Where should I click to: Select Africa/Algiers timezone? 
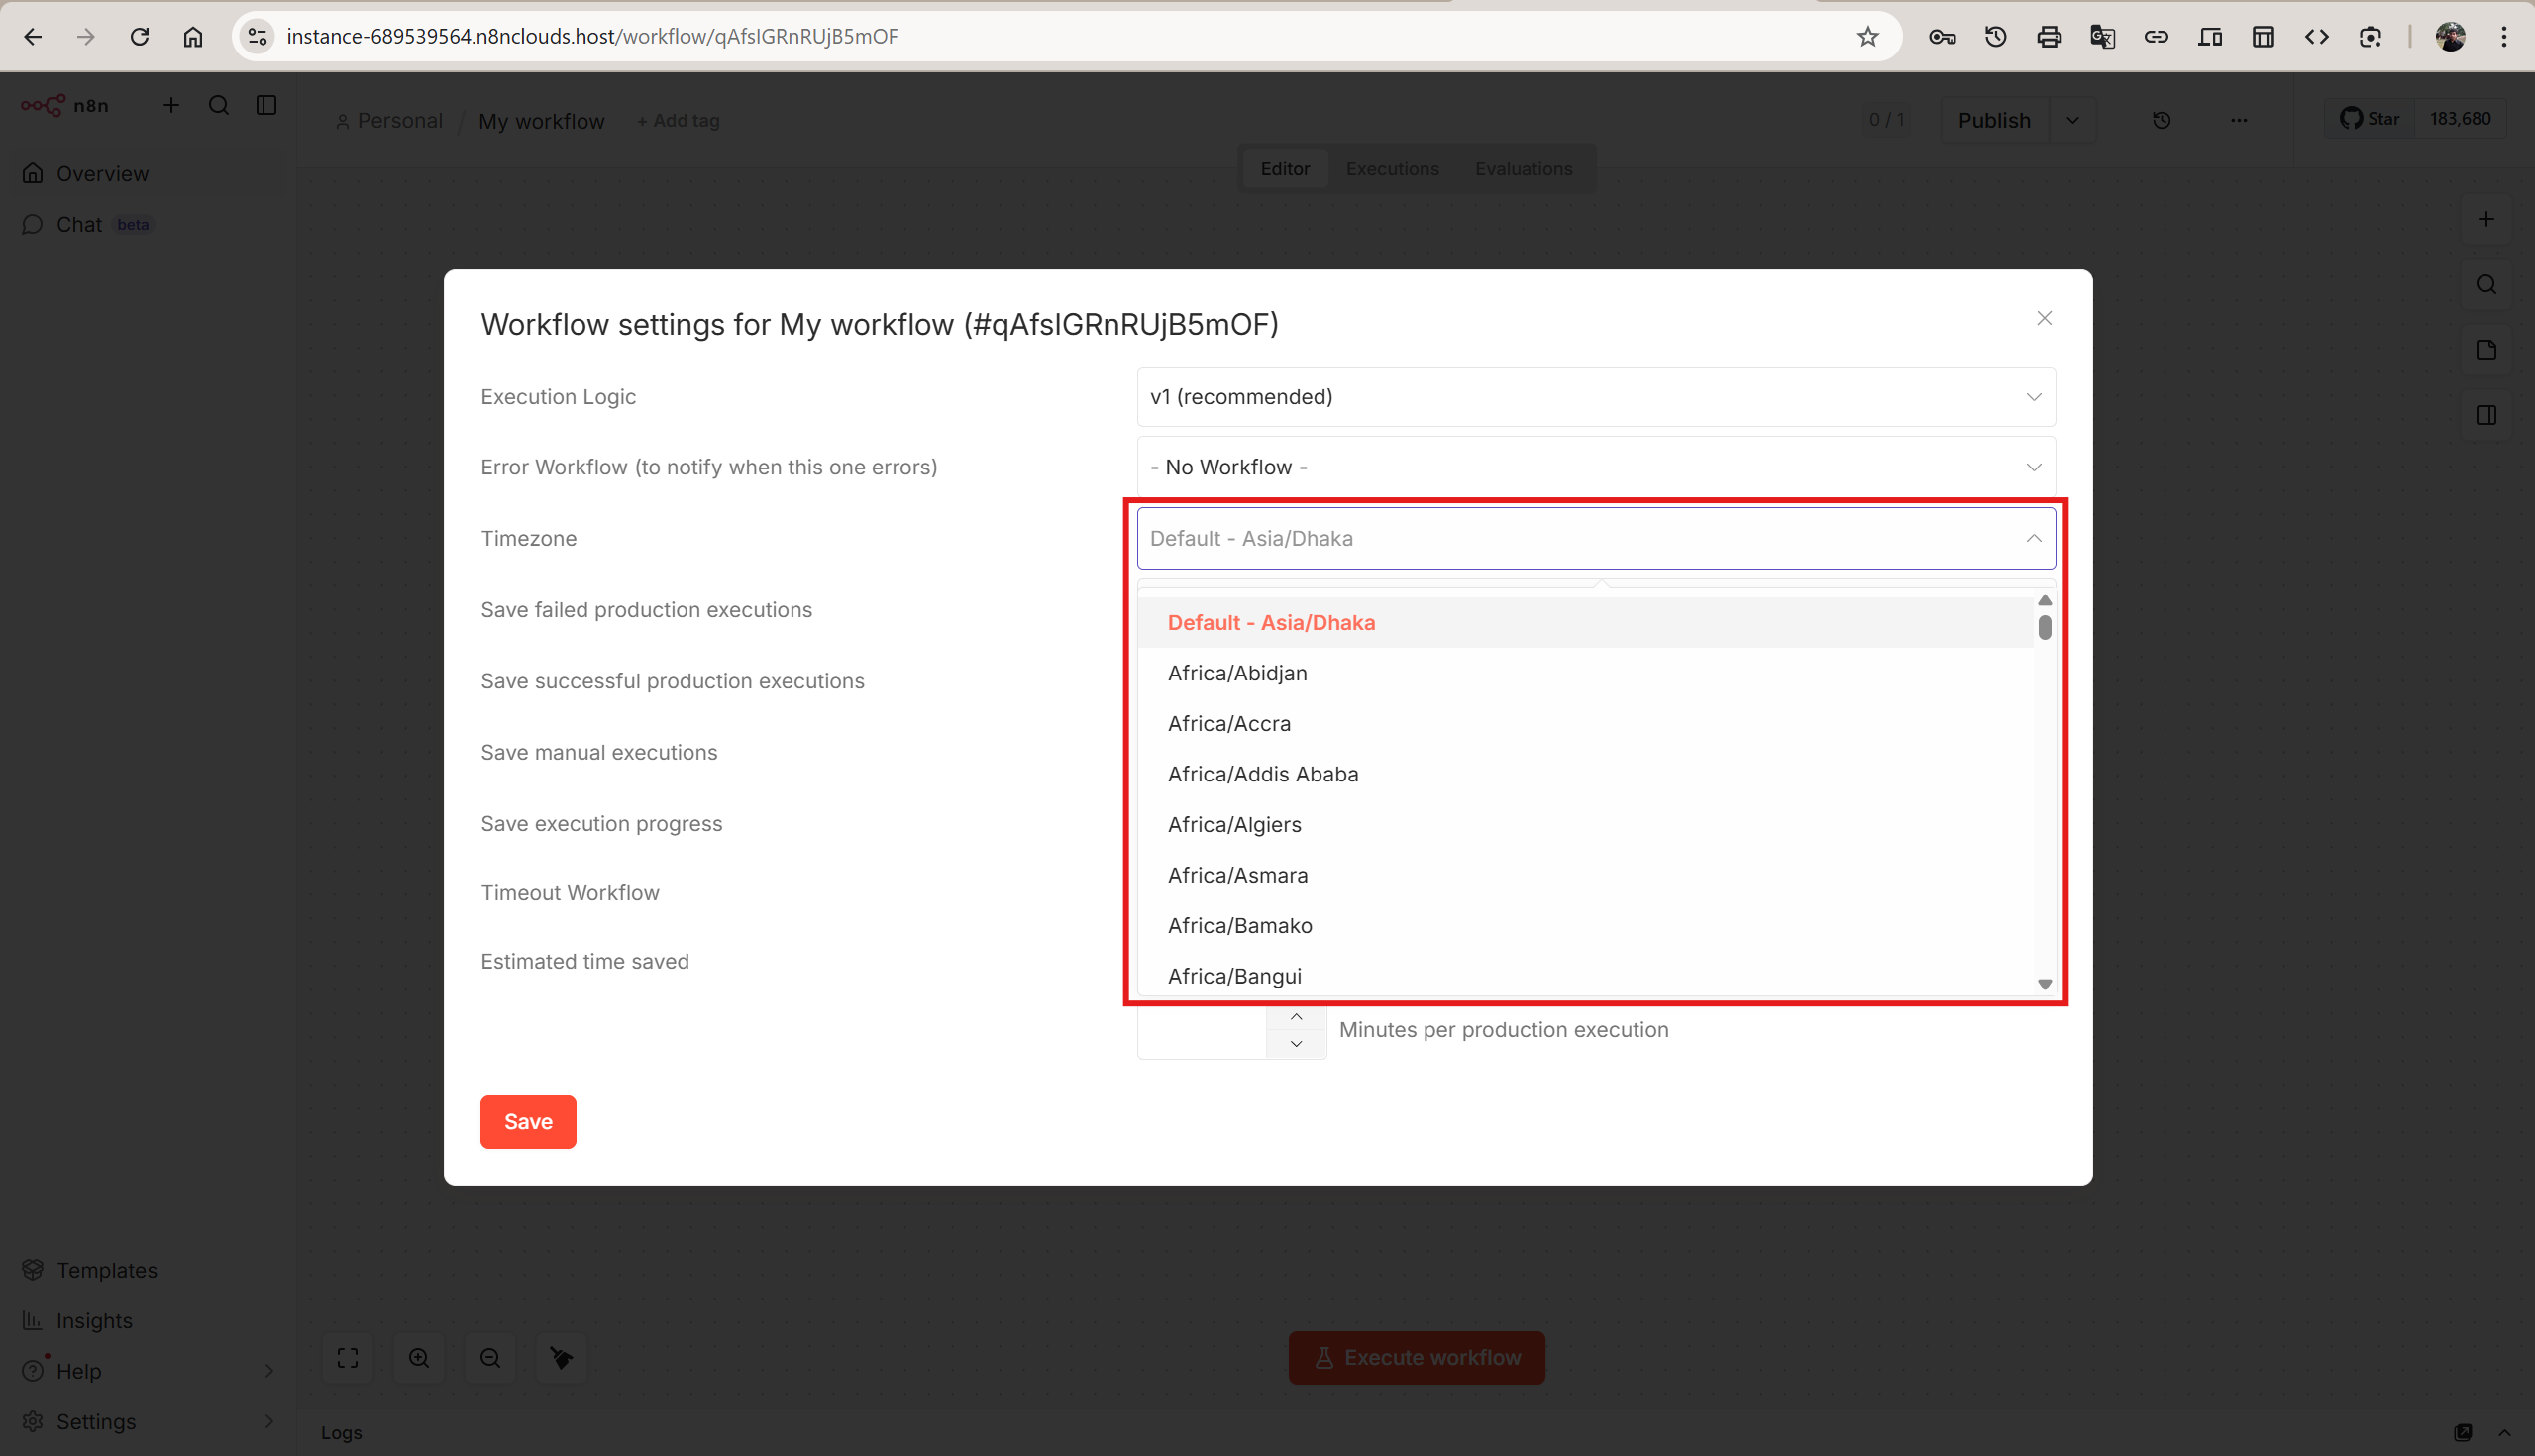(x=1585, y=824)
